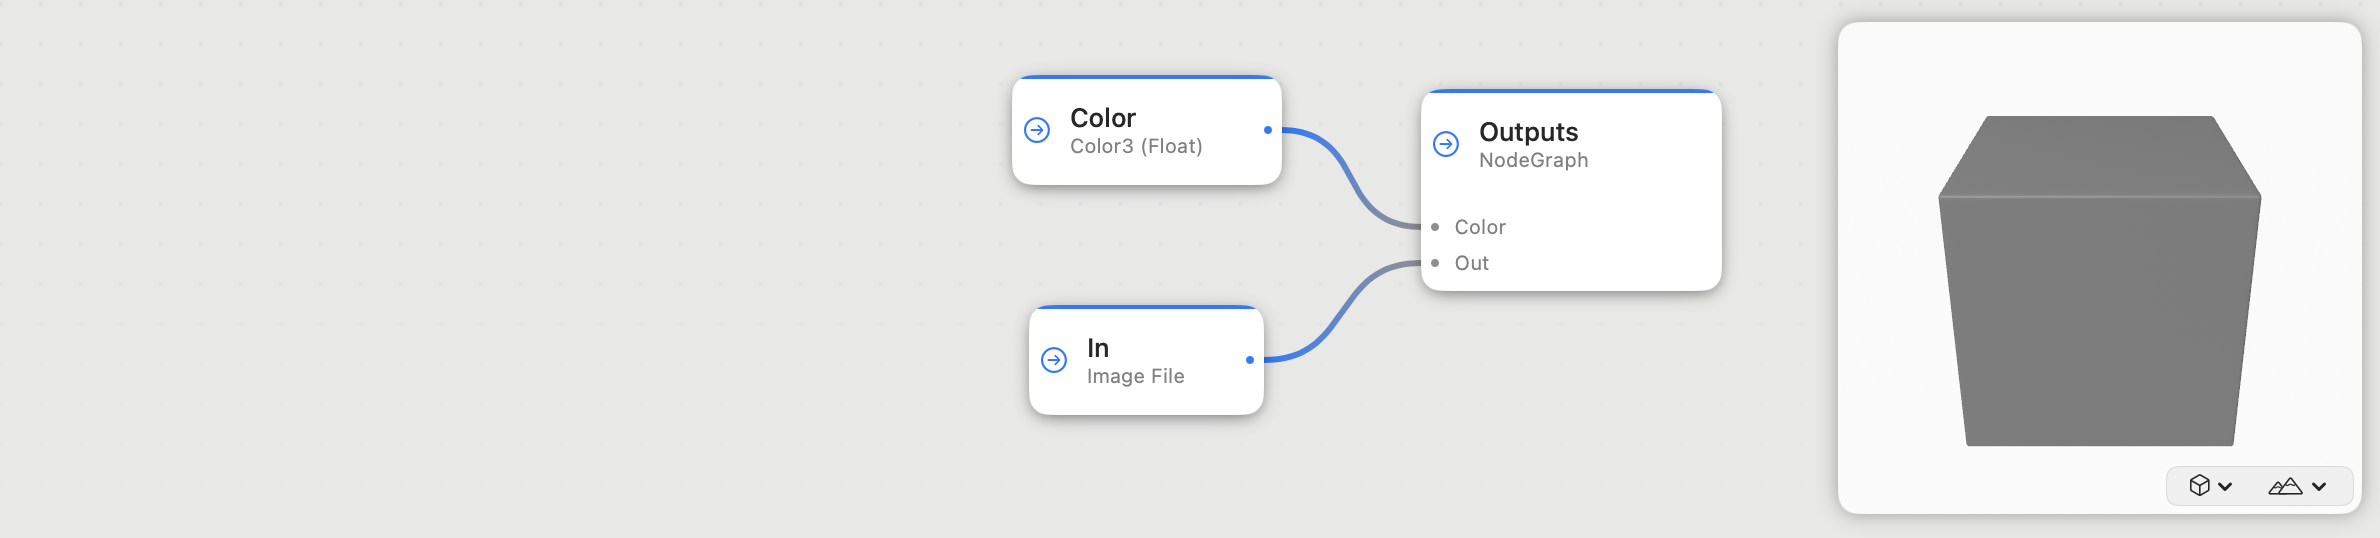Select the In node title
Screen dimensions: 2380x538
(1098, 348)
